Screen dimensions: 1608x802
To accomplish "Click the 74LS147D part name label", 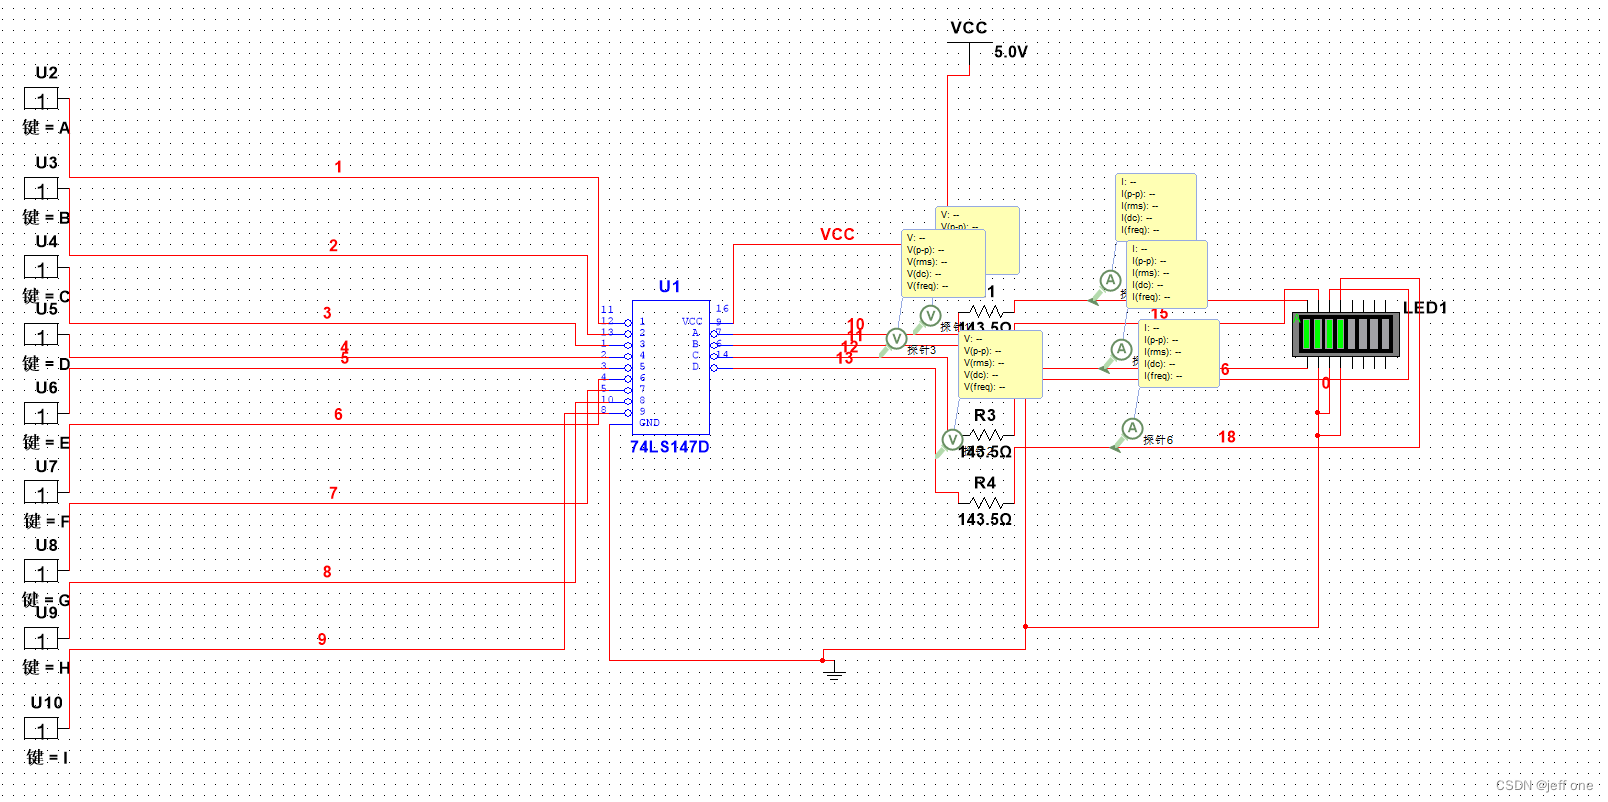I will [x=670, y=447].
